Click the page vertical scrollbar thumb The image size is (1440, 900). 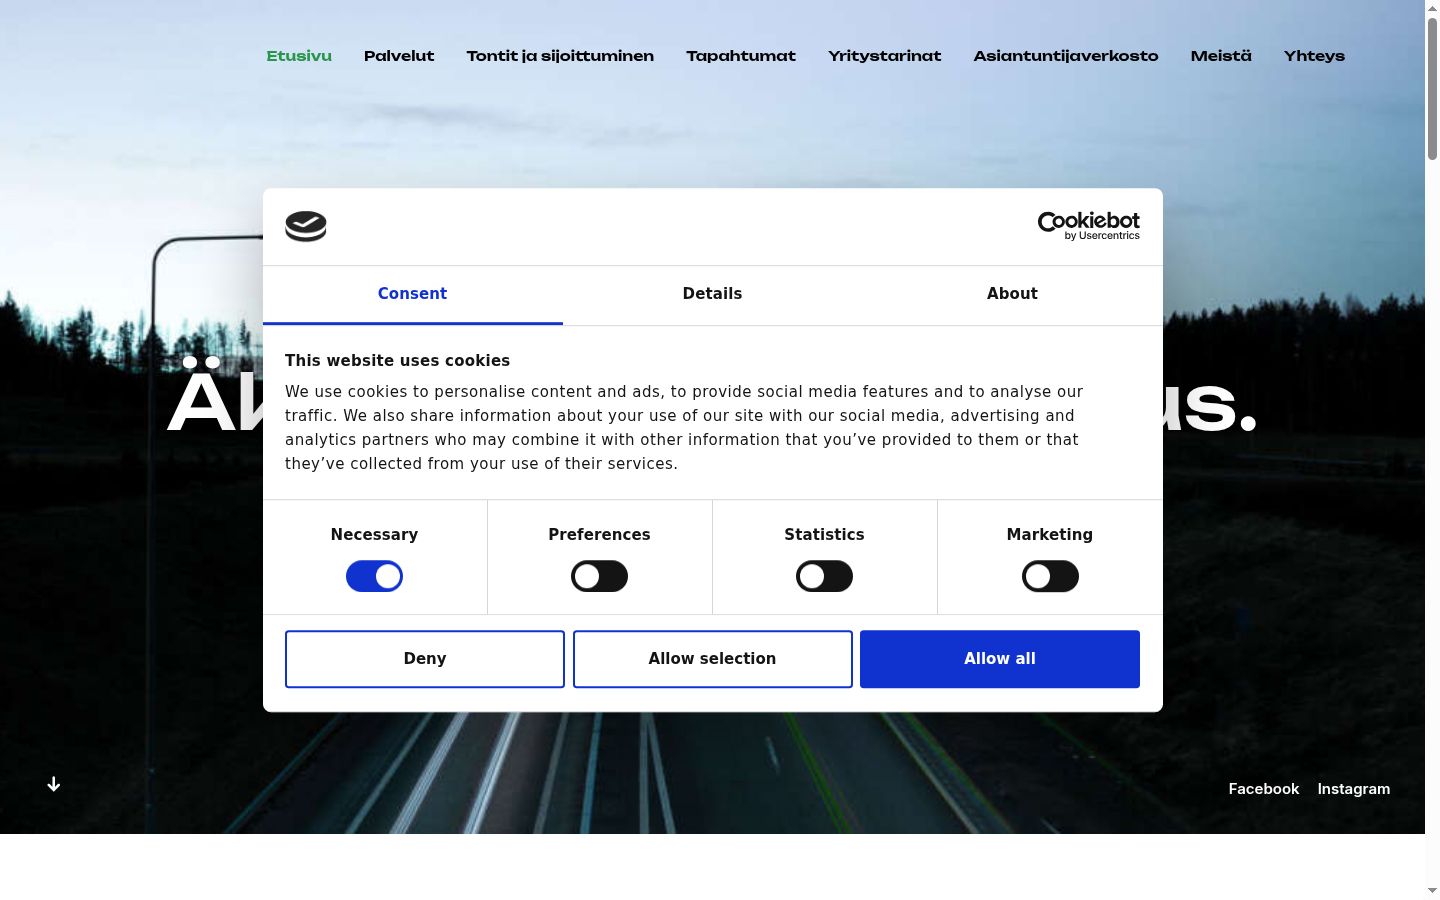pos(1432,88)
